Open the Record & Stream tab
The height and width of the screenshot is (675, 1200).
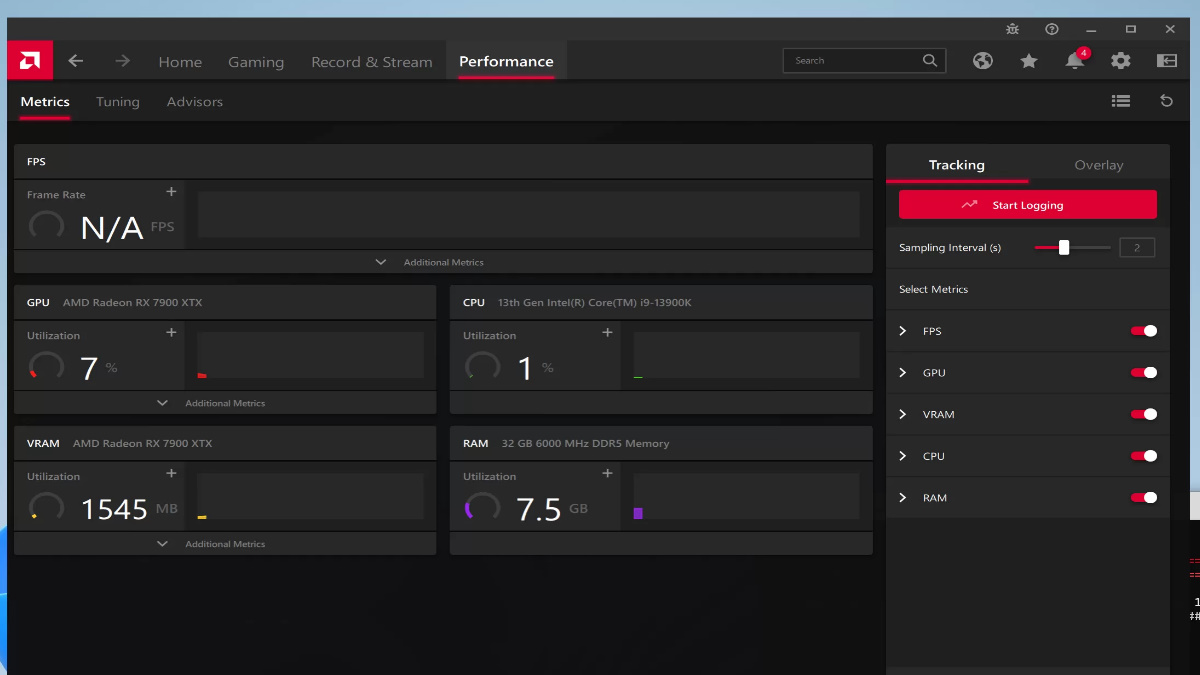(x=372, y=62)
